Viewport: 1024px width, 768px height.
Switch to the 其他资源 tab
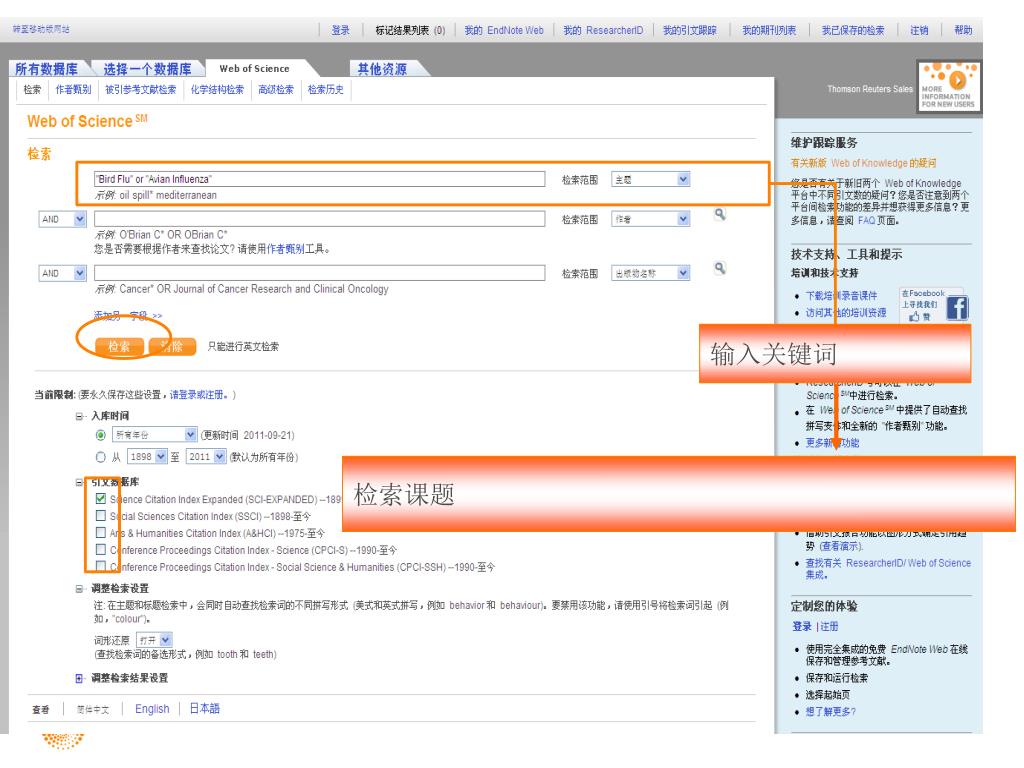(x=382, y=69)
